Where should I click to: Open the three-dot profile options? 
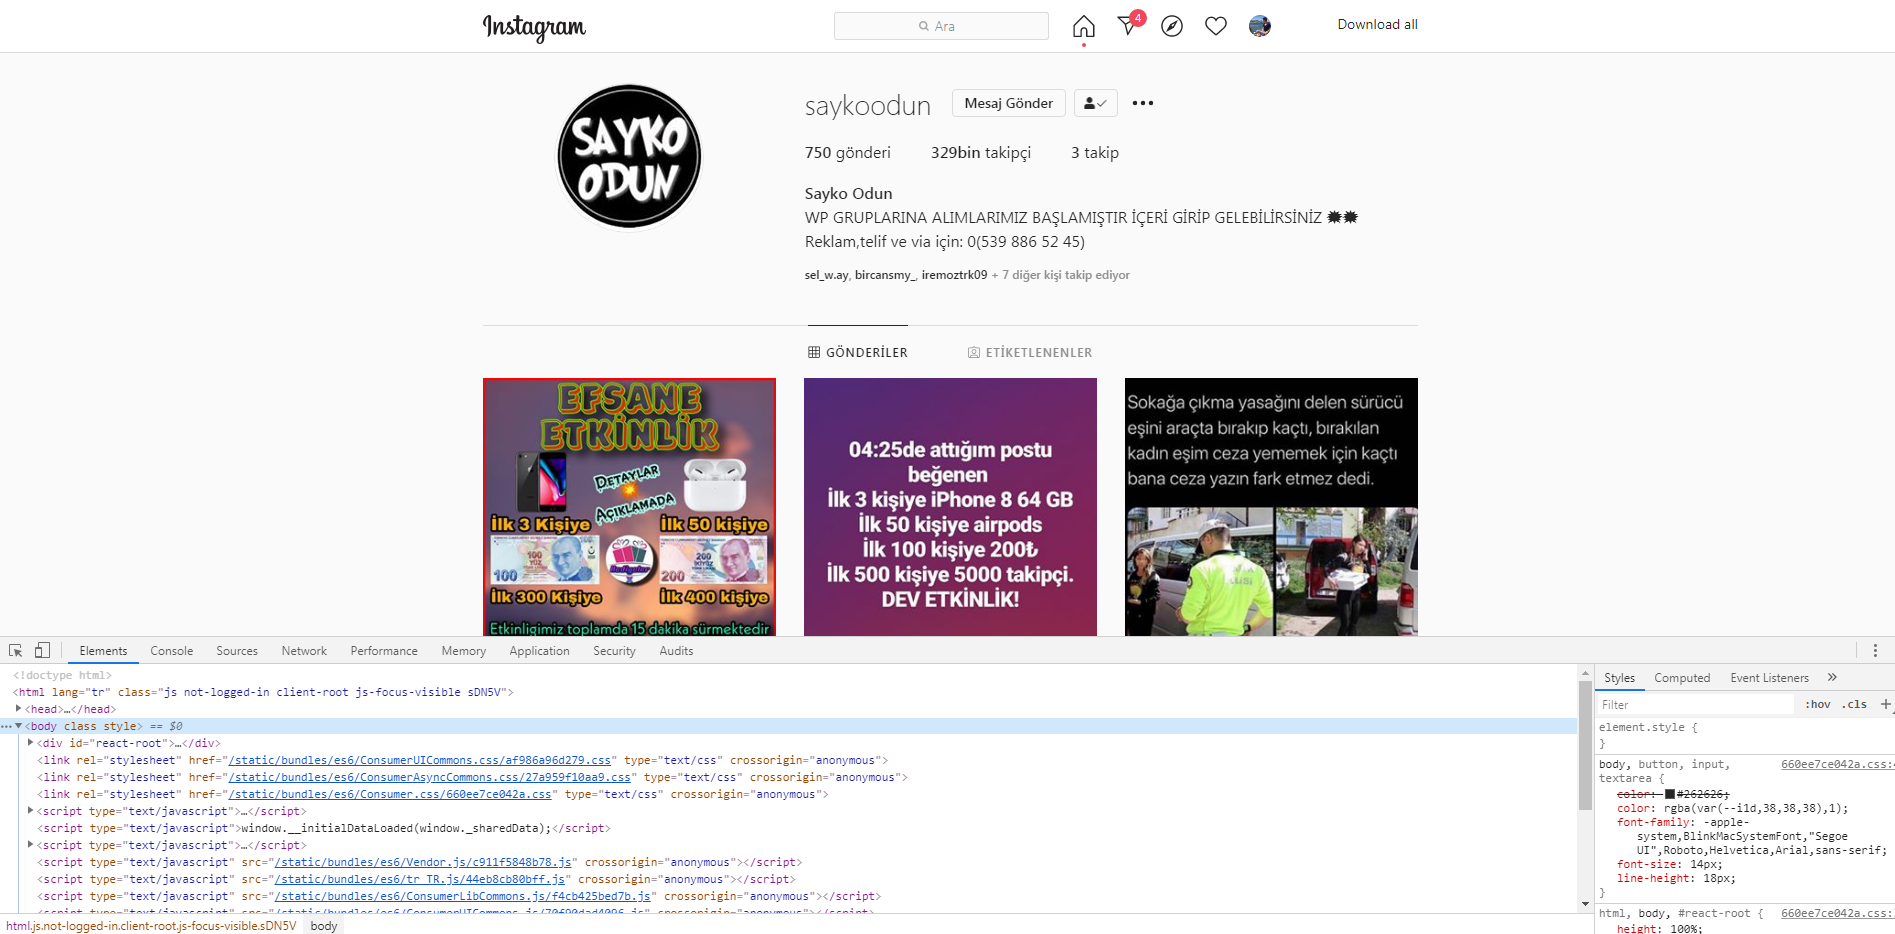click(1143, 103)
